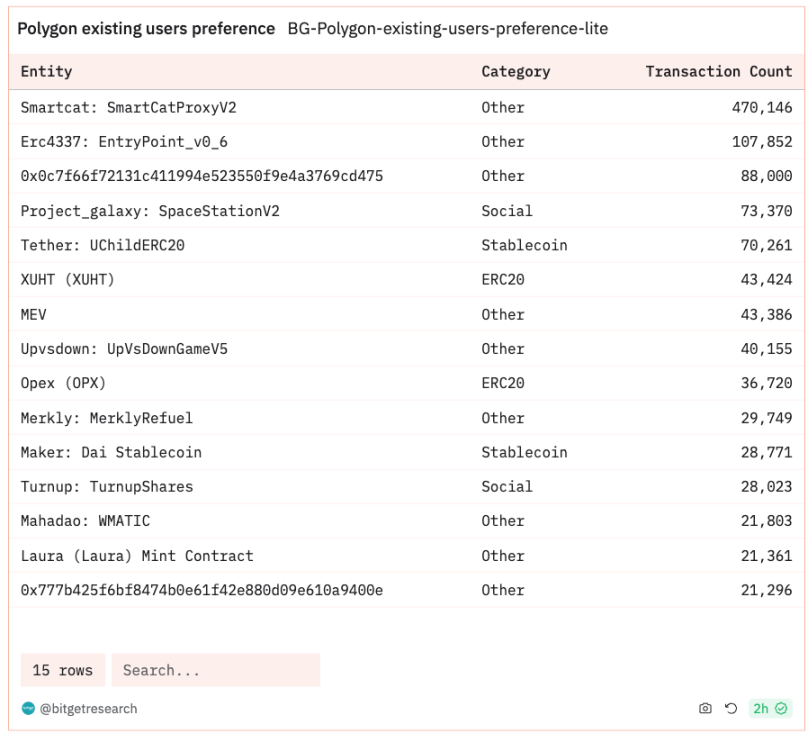
Task: Open the BG-Polygon-existing-users-preference-lite query link
Action: 447,29
